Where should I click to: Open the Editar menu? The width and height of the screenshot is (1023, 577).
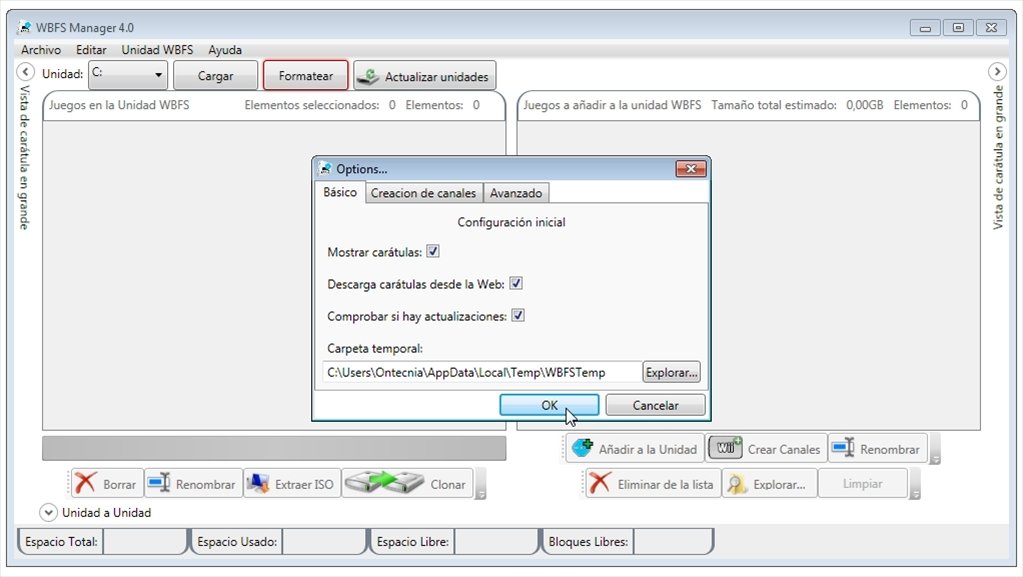[91, 50]
